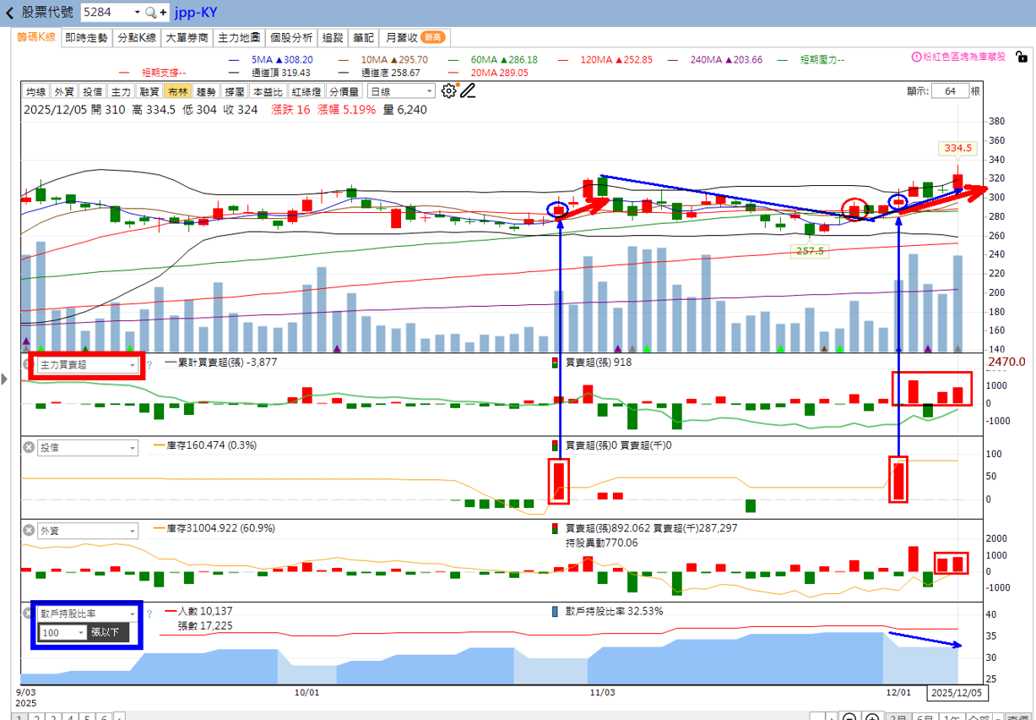Switch to the 大量券商 tab
Screen dimensions: 1036x720
187,38
